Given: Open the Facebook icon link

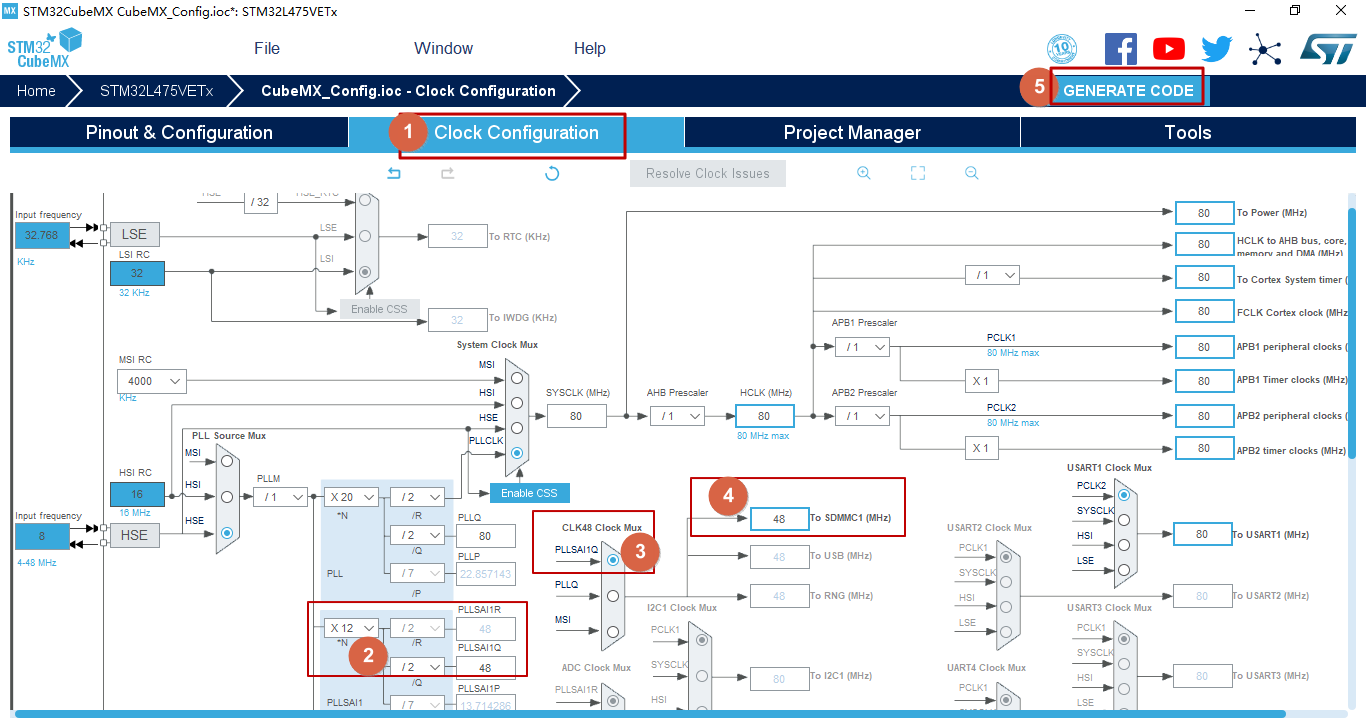Looking at the screenshot, I should tap(1121, 48).
